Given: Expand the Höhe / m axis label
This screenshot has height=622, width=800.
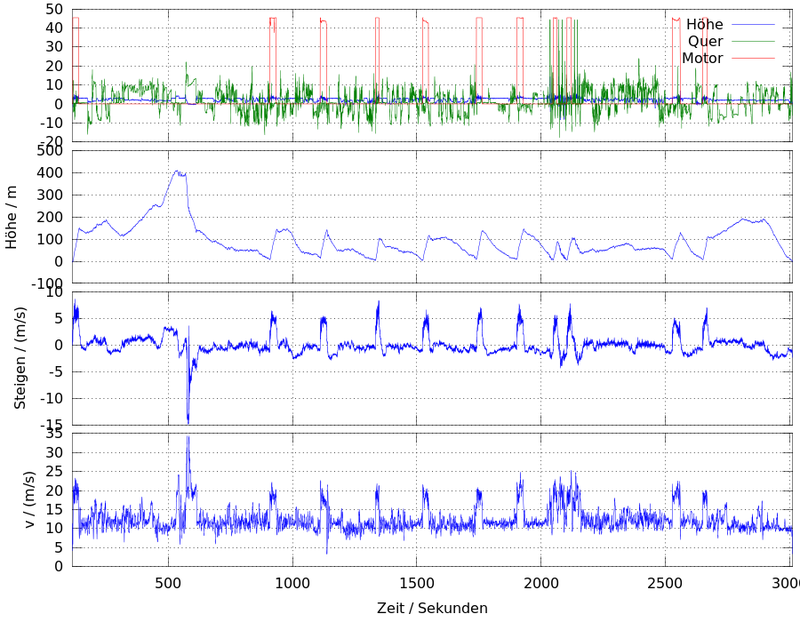Looking at the screenshot, I should [14, 215].
